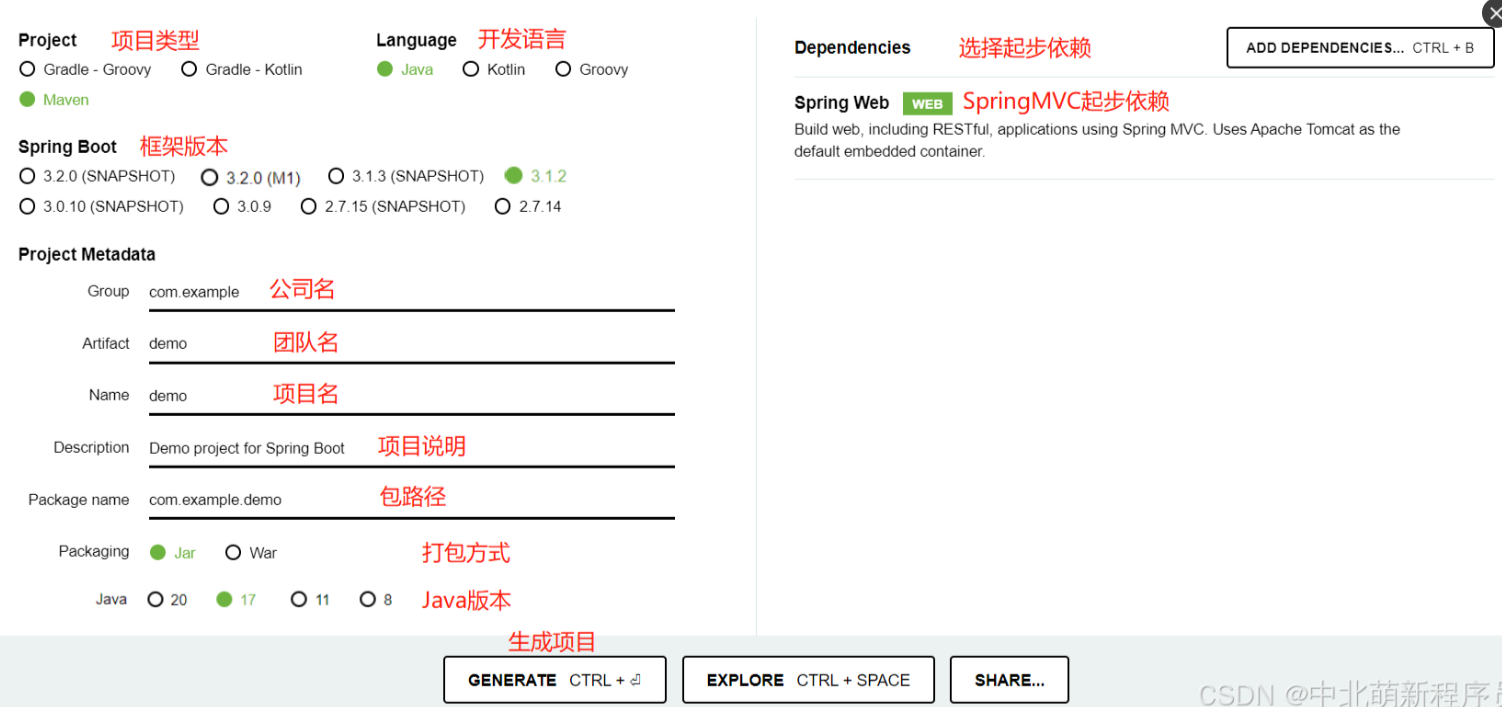Image resolution: width=1502 pixels, height=707 pixels.
Task: Select Gradle - Kotlin project type
Action: pyautogui.click(x=242, y=69)
